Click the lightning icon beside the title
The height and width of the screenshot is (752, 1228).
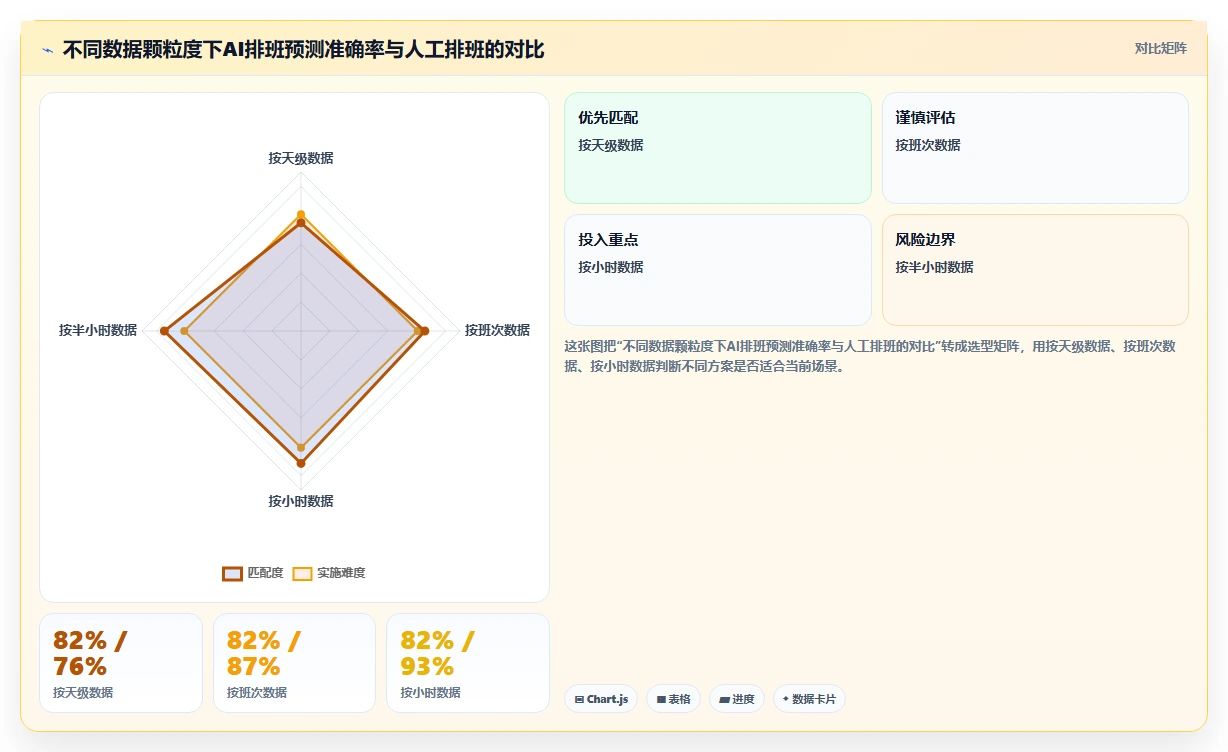pos(47,50)
